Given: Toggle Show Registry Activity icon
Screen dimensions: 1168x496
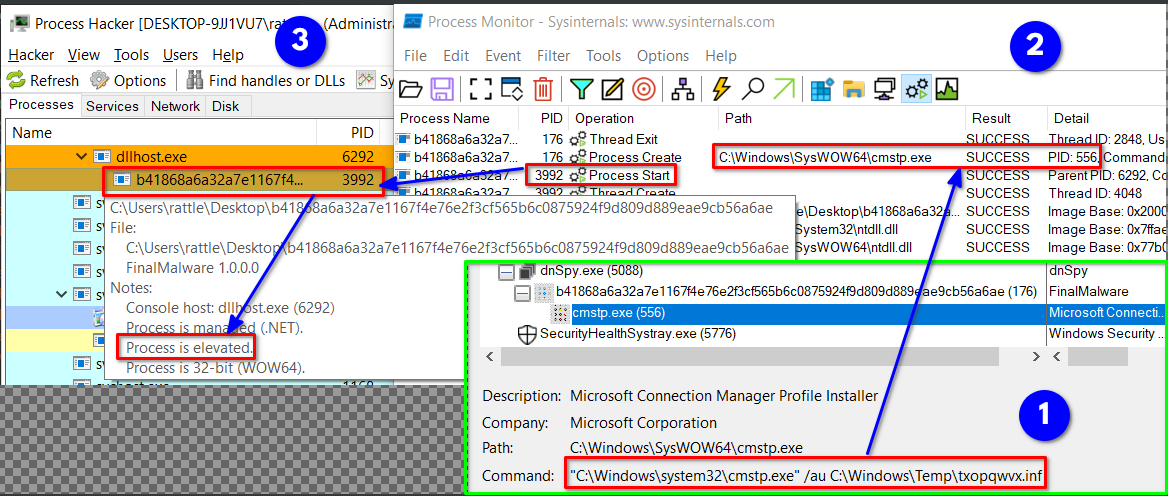Looking at the screenshot, I should [x=822, y=89].
